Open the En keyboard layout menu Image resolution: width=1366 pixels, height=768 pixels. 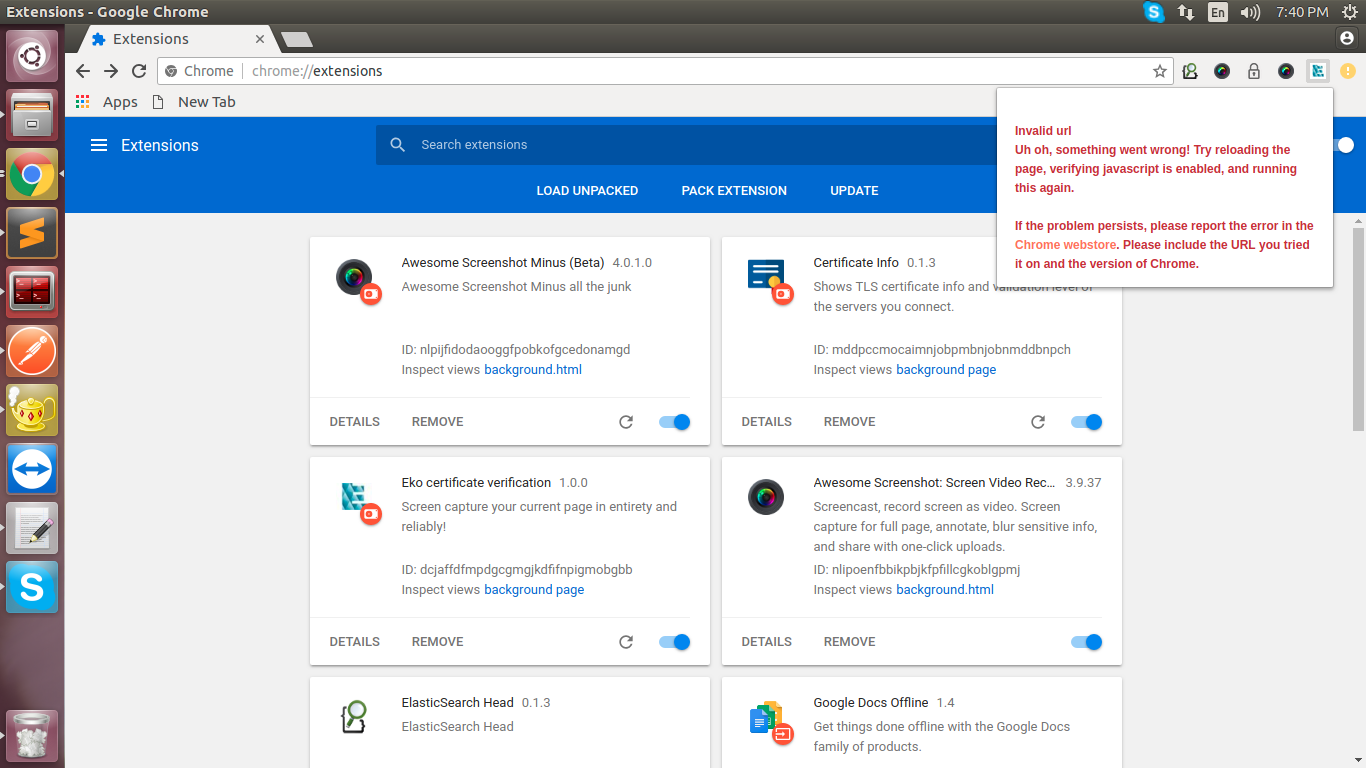tap(1218, 12)
